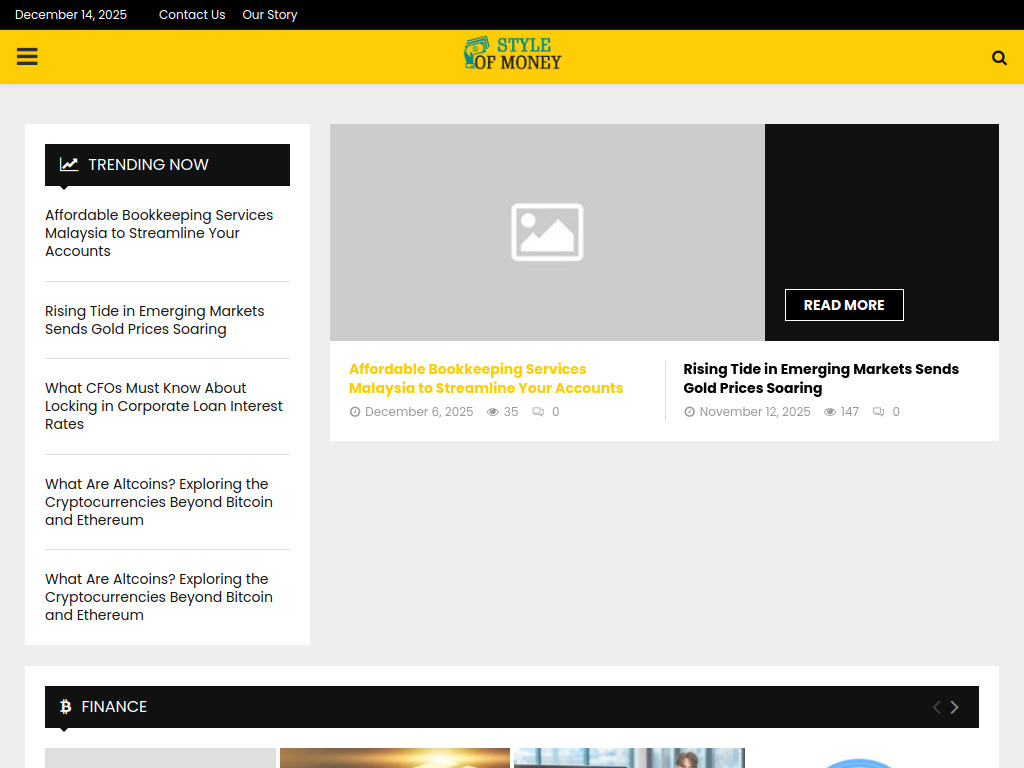
Task: Open the Contact Us page
Action: coord(192,15)
